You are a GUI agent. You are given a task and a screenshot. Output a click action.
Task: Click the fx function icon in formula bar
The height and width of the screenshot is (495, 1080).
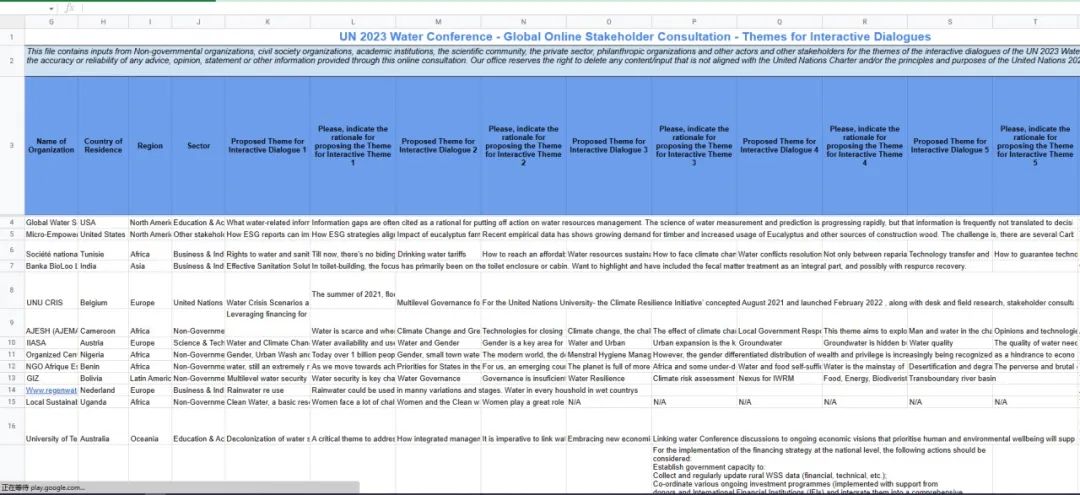point(69,7)
